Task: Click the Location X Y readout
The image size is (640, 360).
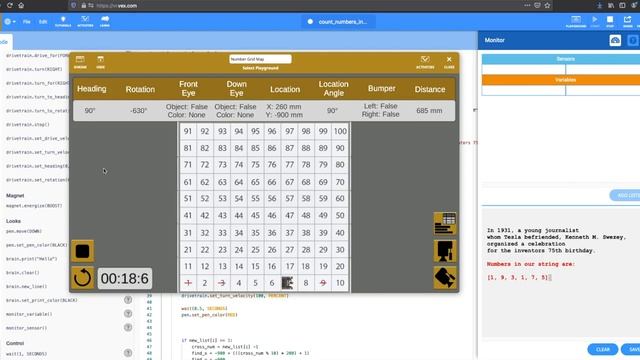Action: 284,111
